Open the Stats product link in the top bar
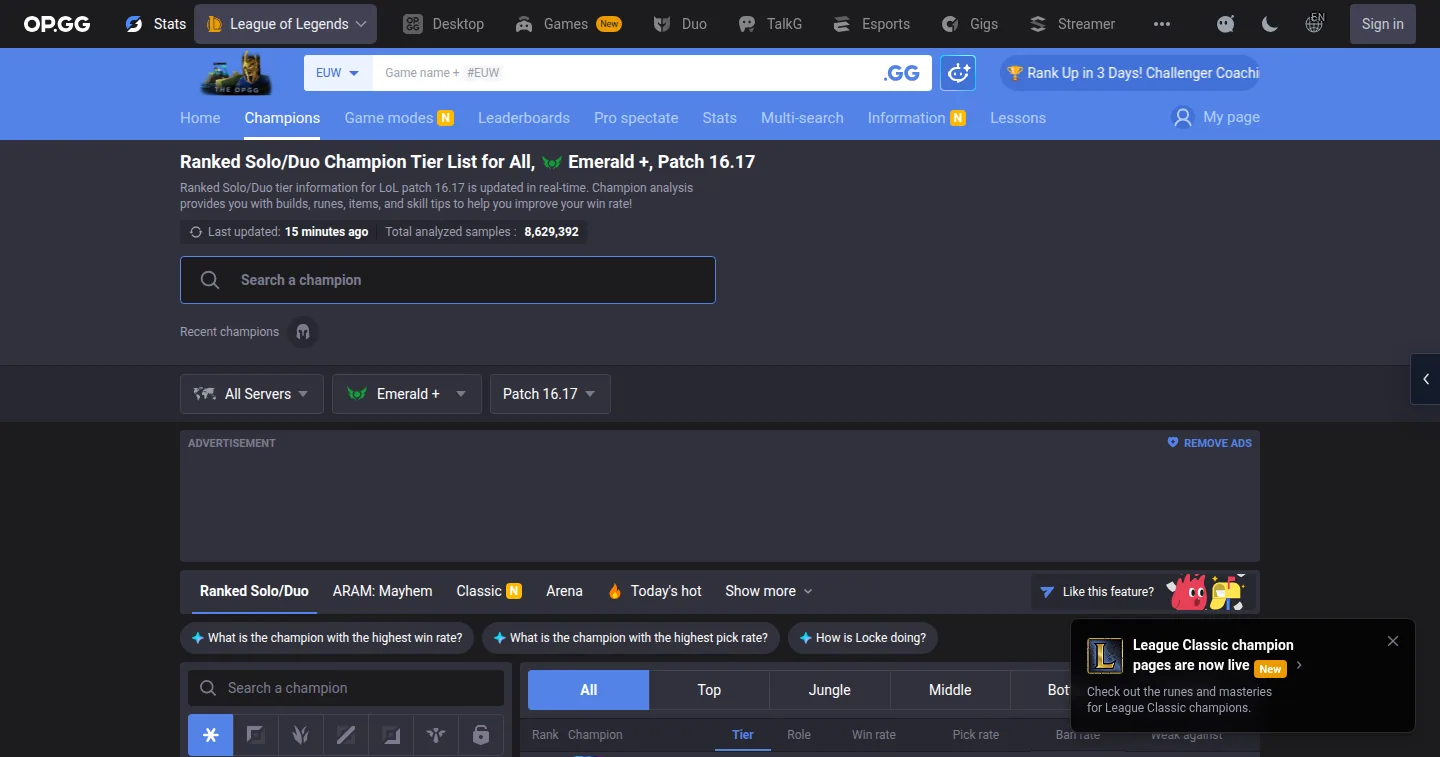Screen dimensions: 1440x757 (x=155, y=24)
